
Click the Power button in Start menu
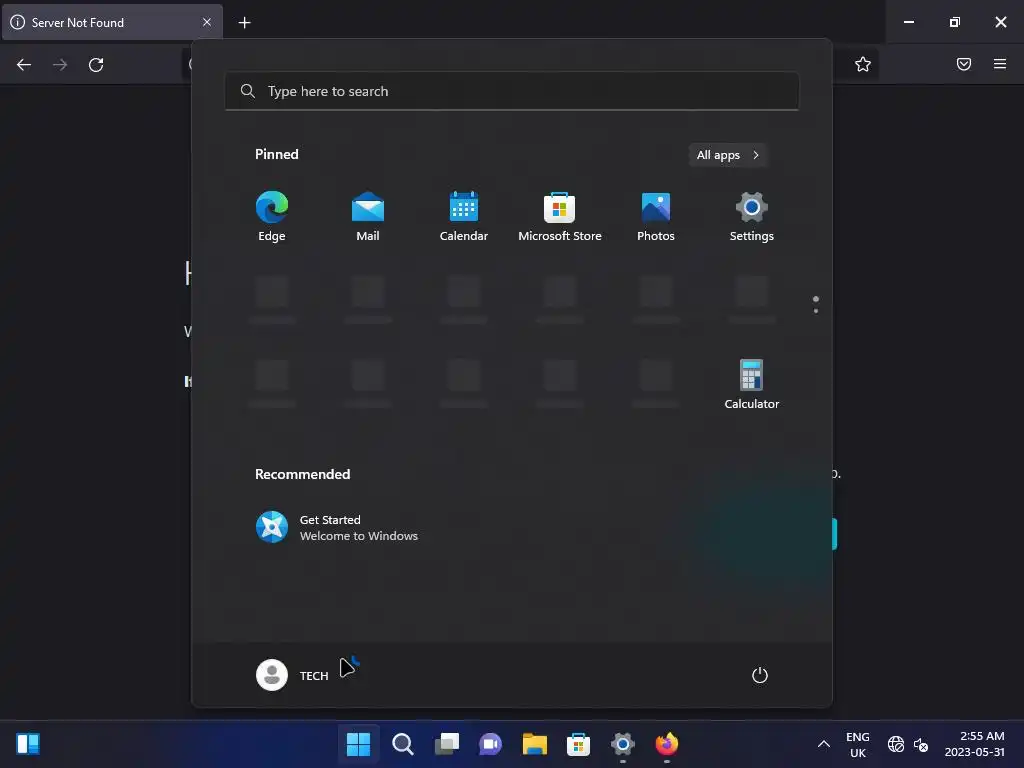[760, 675]
